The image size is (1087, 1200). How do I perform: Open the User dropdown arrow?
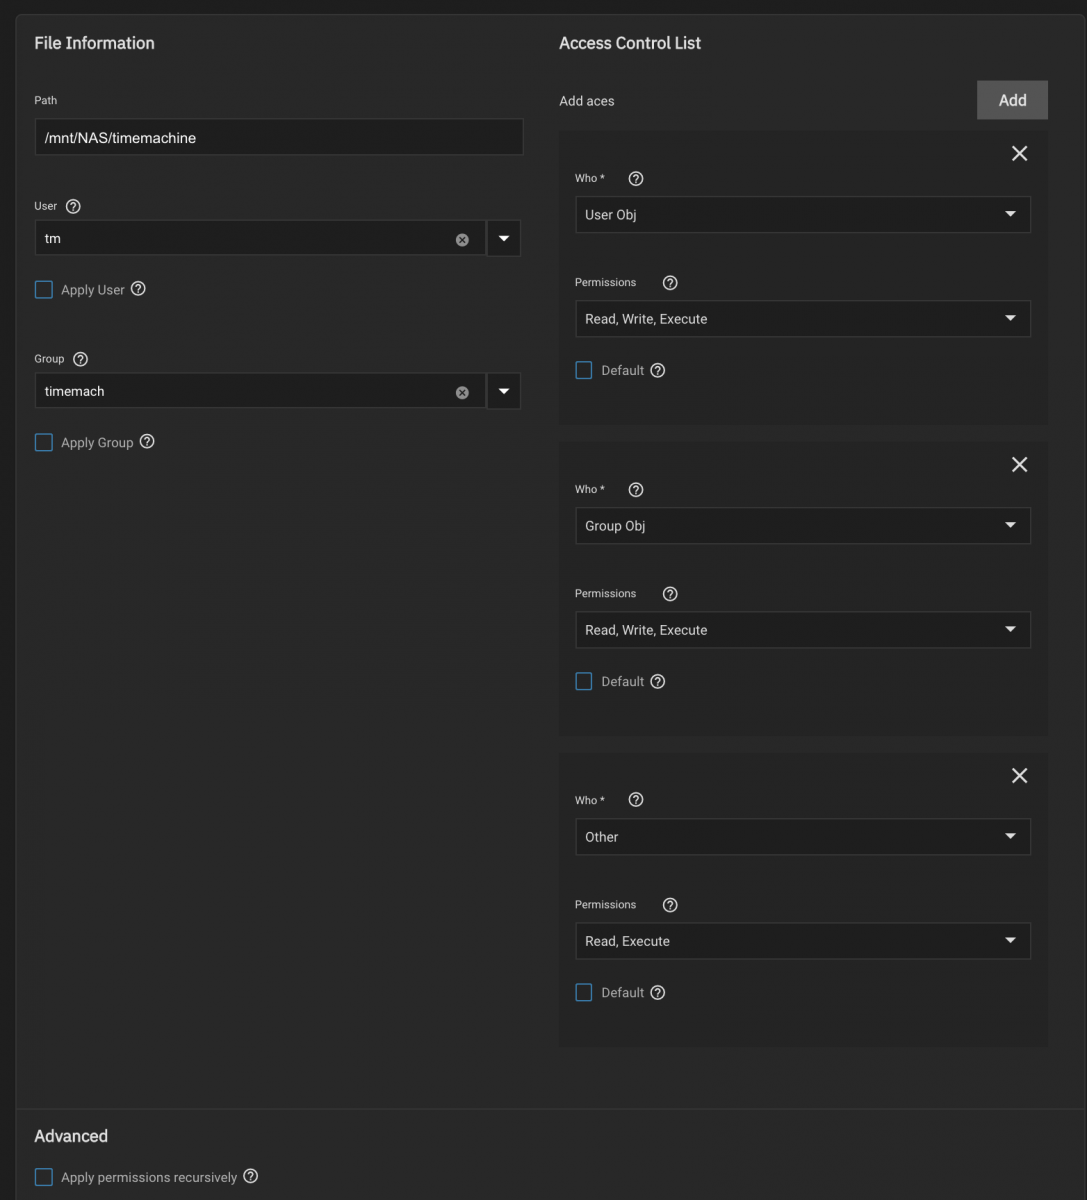[x=504, y=238]
